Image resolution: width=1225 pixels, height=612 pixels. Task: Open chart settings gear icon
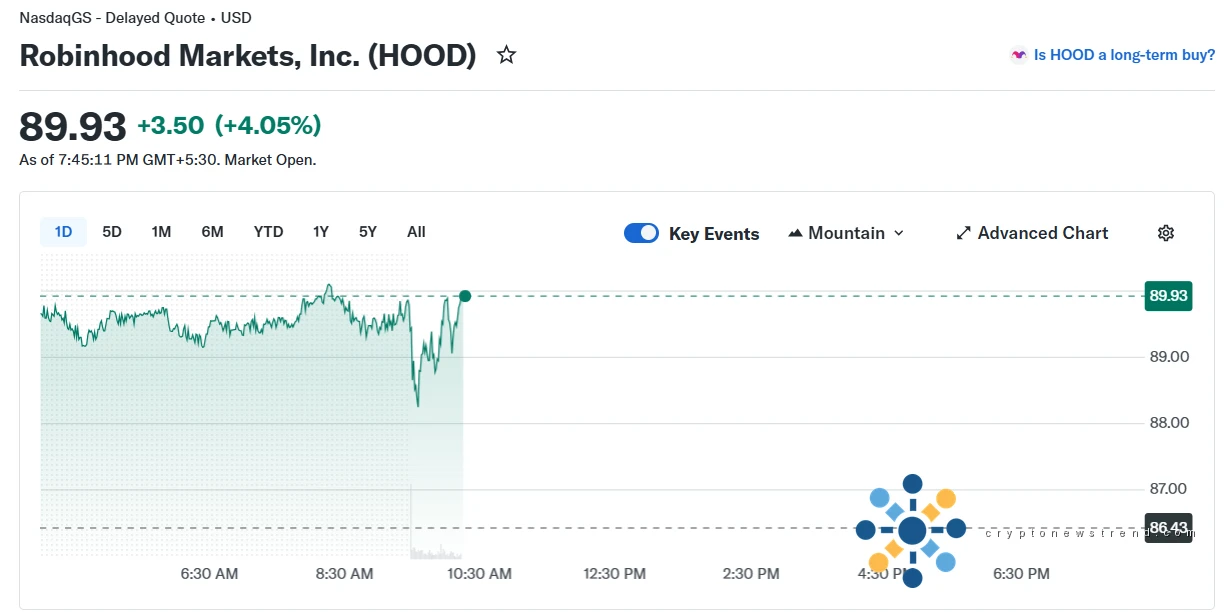pos(1165,233)
